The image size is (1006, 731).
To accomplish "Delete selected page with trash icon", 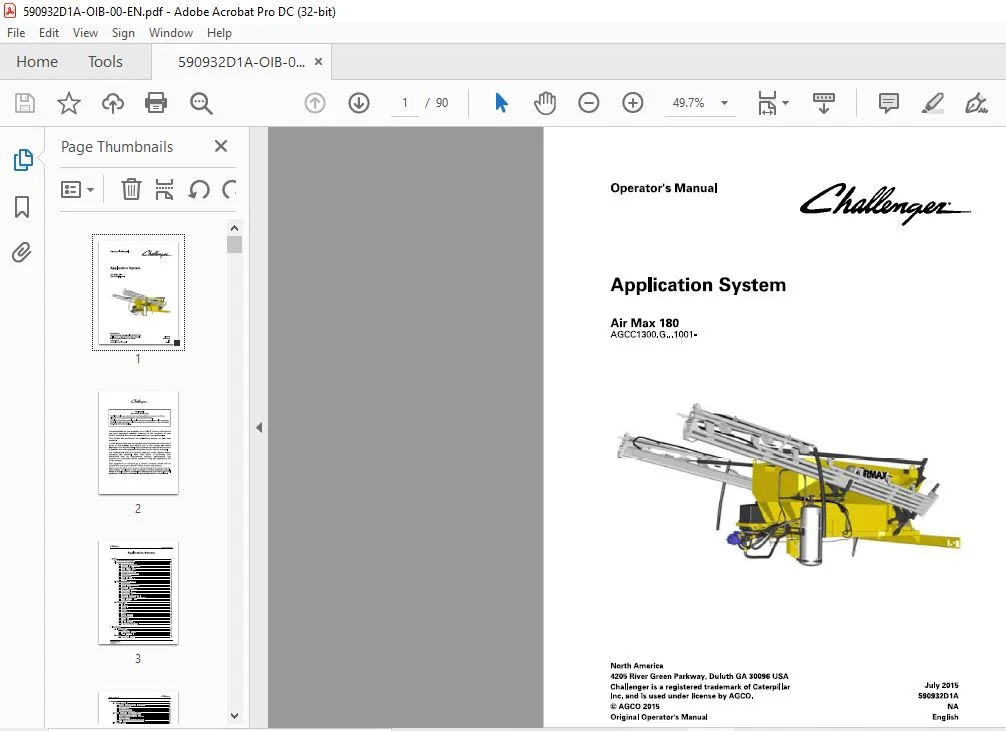I will [x=131, y=189].
